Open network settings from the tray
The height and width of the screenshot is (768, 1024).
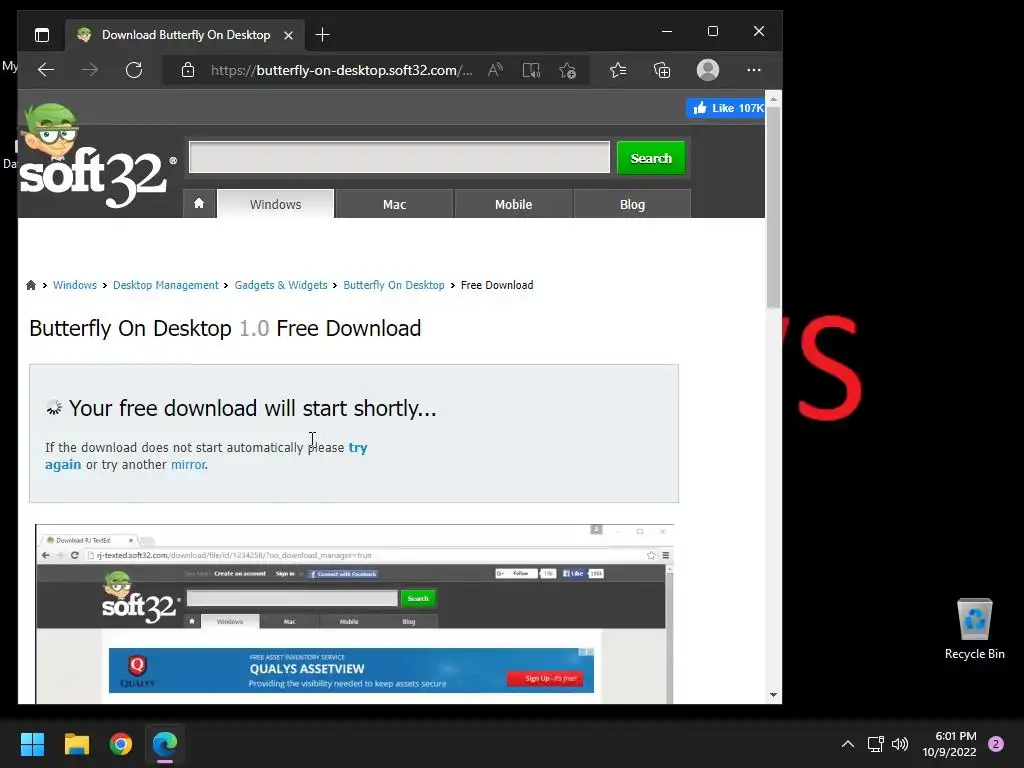[x=875, y=744]
